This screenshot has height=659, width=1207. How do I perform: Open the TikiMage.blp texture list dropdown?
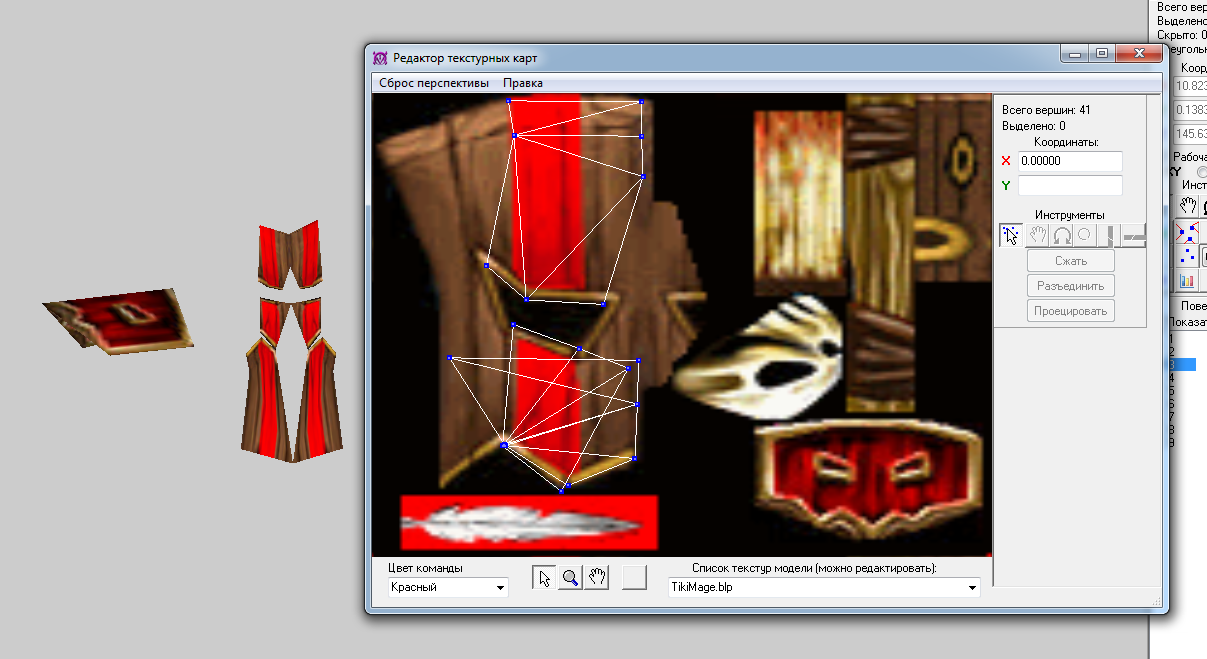(824, 587)
